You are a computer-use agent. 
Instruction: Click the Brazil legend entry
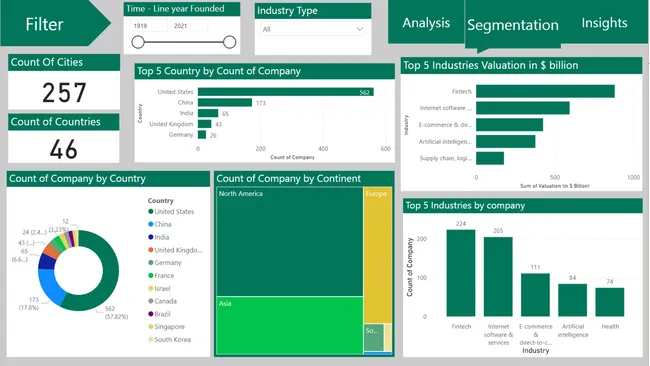coord(160,314)
